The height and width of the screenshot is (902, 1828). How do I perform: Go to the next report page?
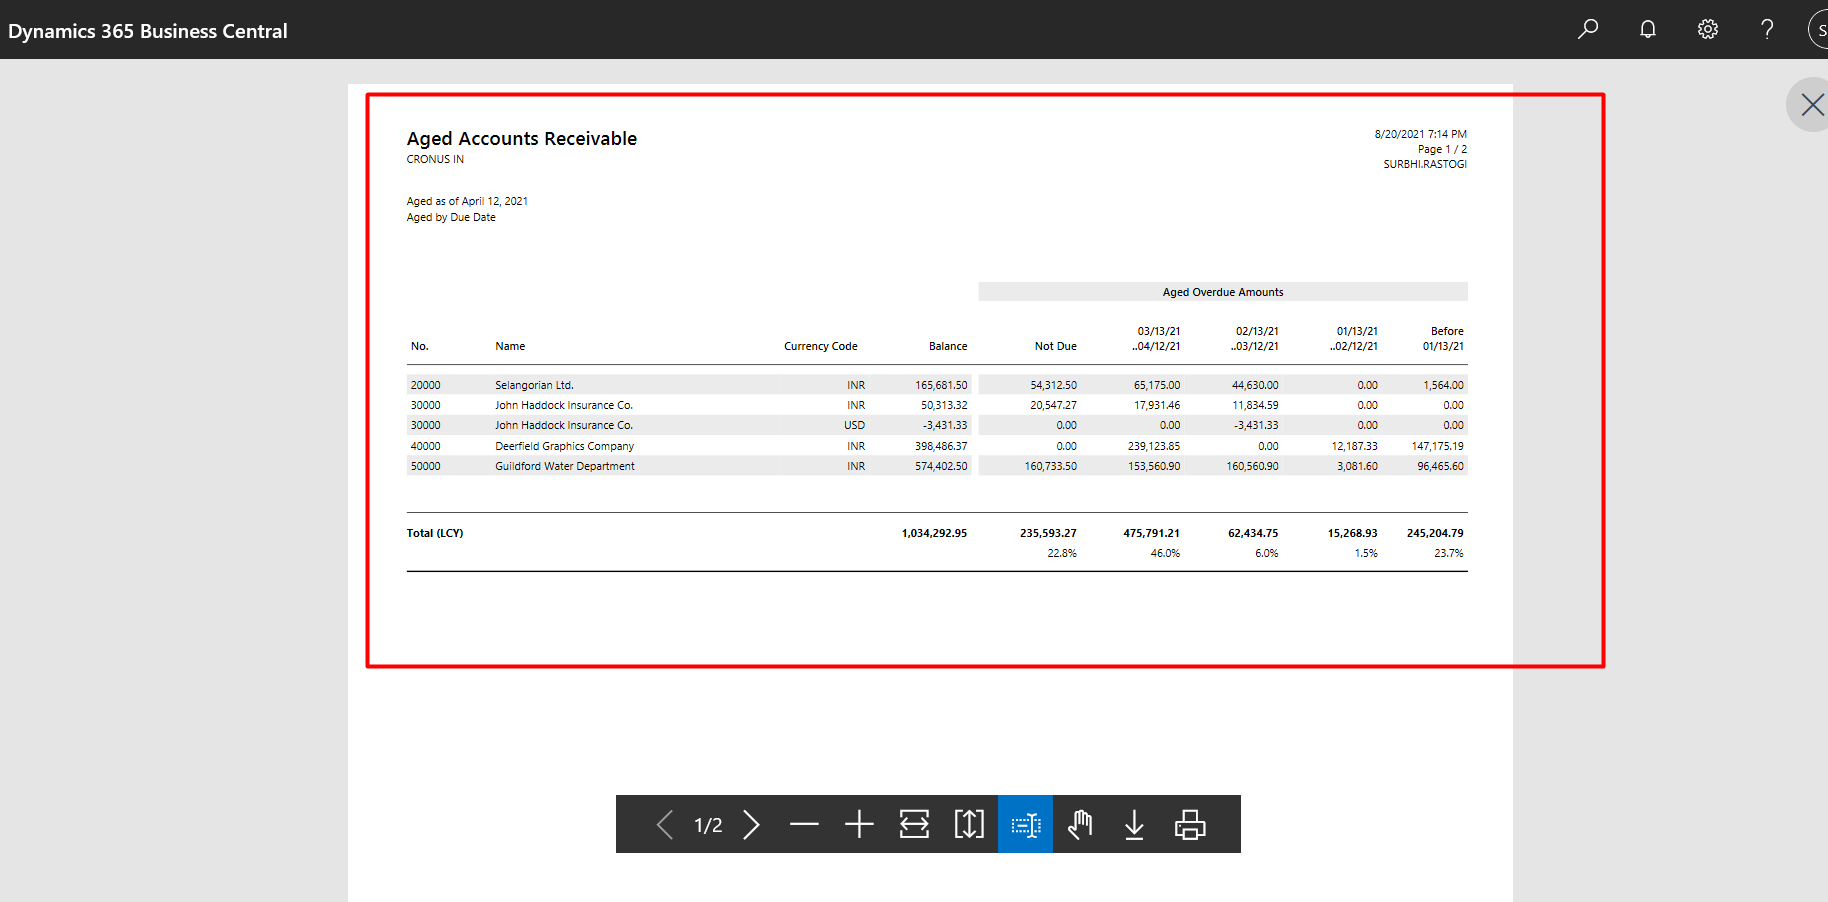[751, 824]
